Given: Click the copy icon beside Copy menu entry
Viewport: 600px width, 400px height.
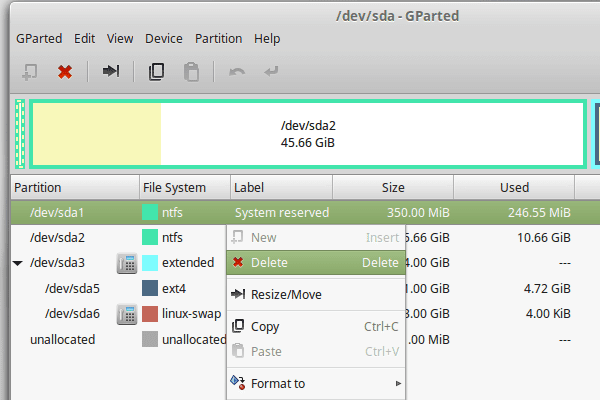Looking at the screenshot, I should point(238,326).
